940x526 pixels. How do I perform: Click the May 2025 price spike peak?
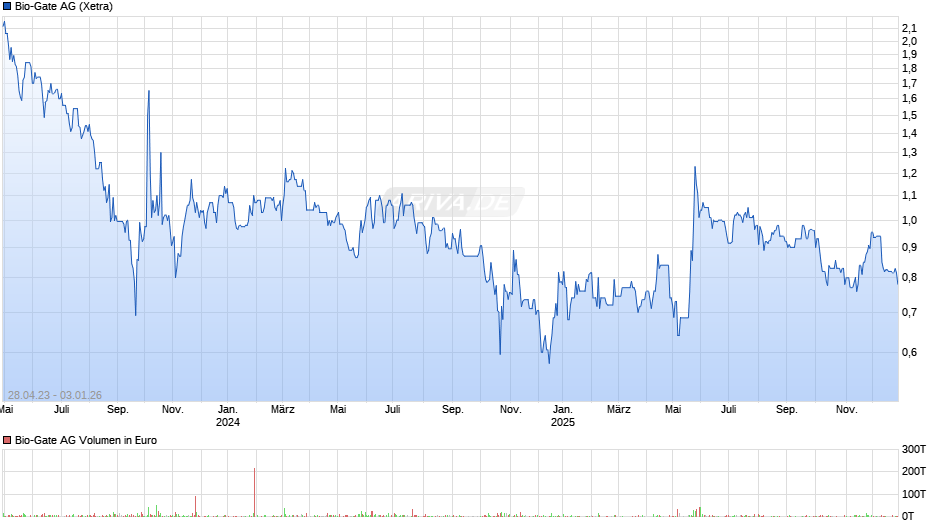[x=695, y=167]
